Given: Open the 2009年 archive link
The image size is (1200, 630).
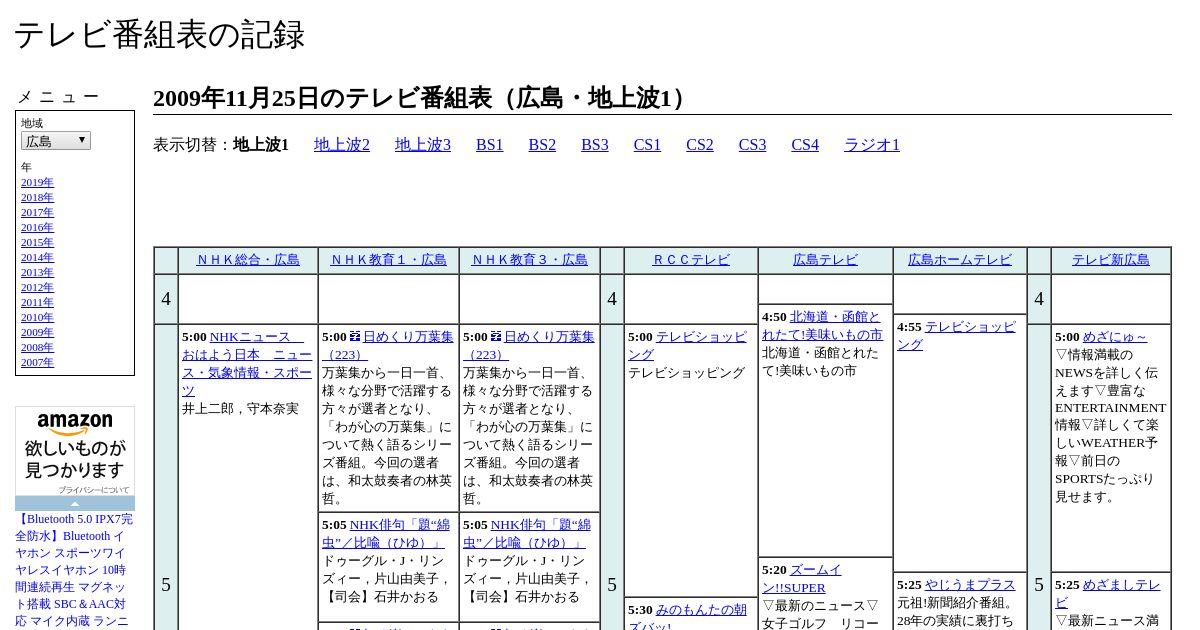Looking at the screenshot, I should [37, 332].
